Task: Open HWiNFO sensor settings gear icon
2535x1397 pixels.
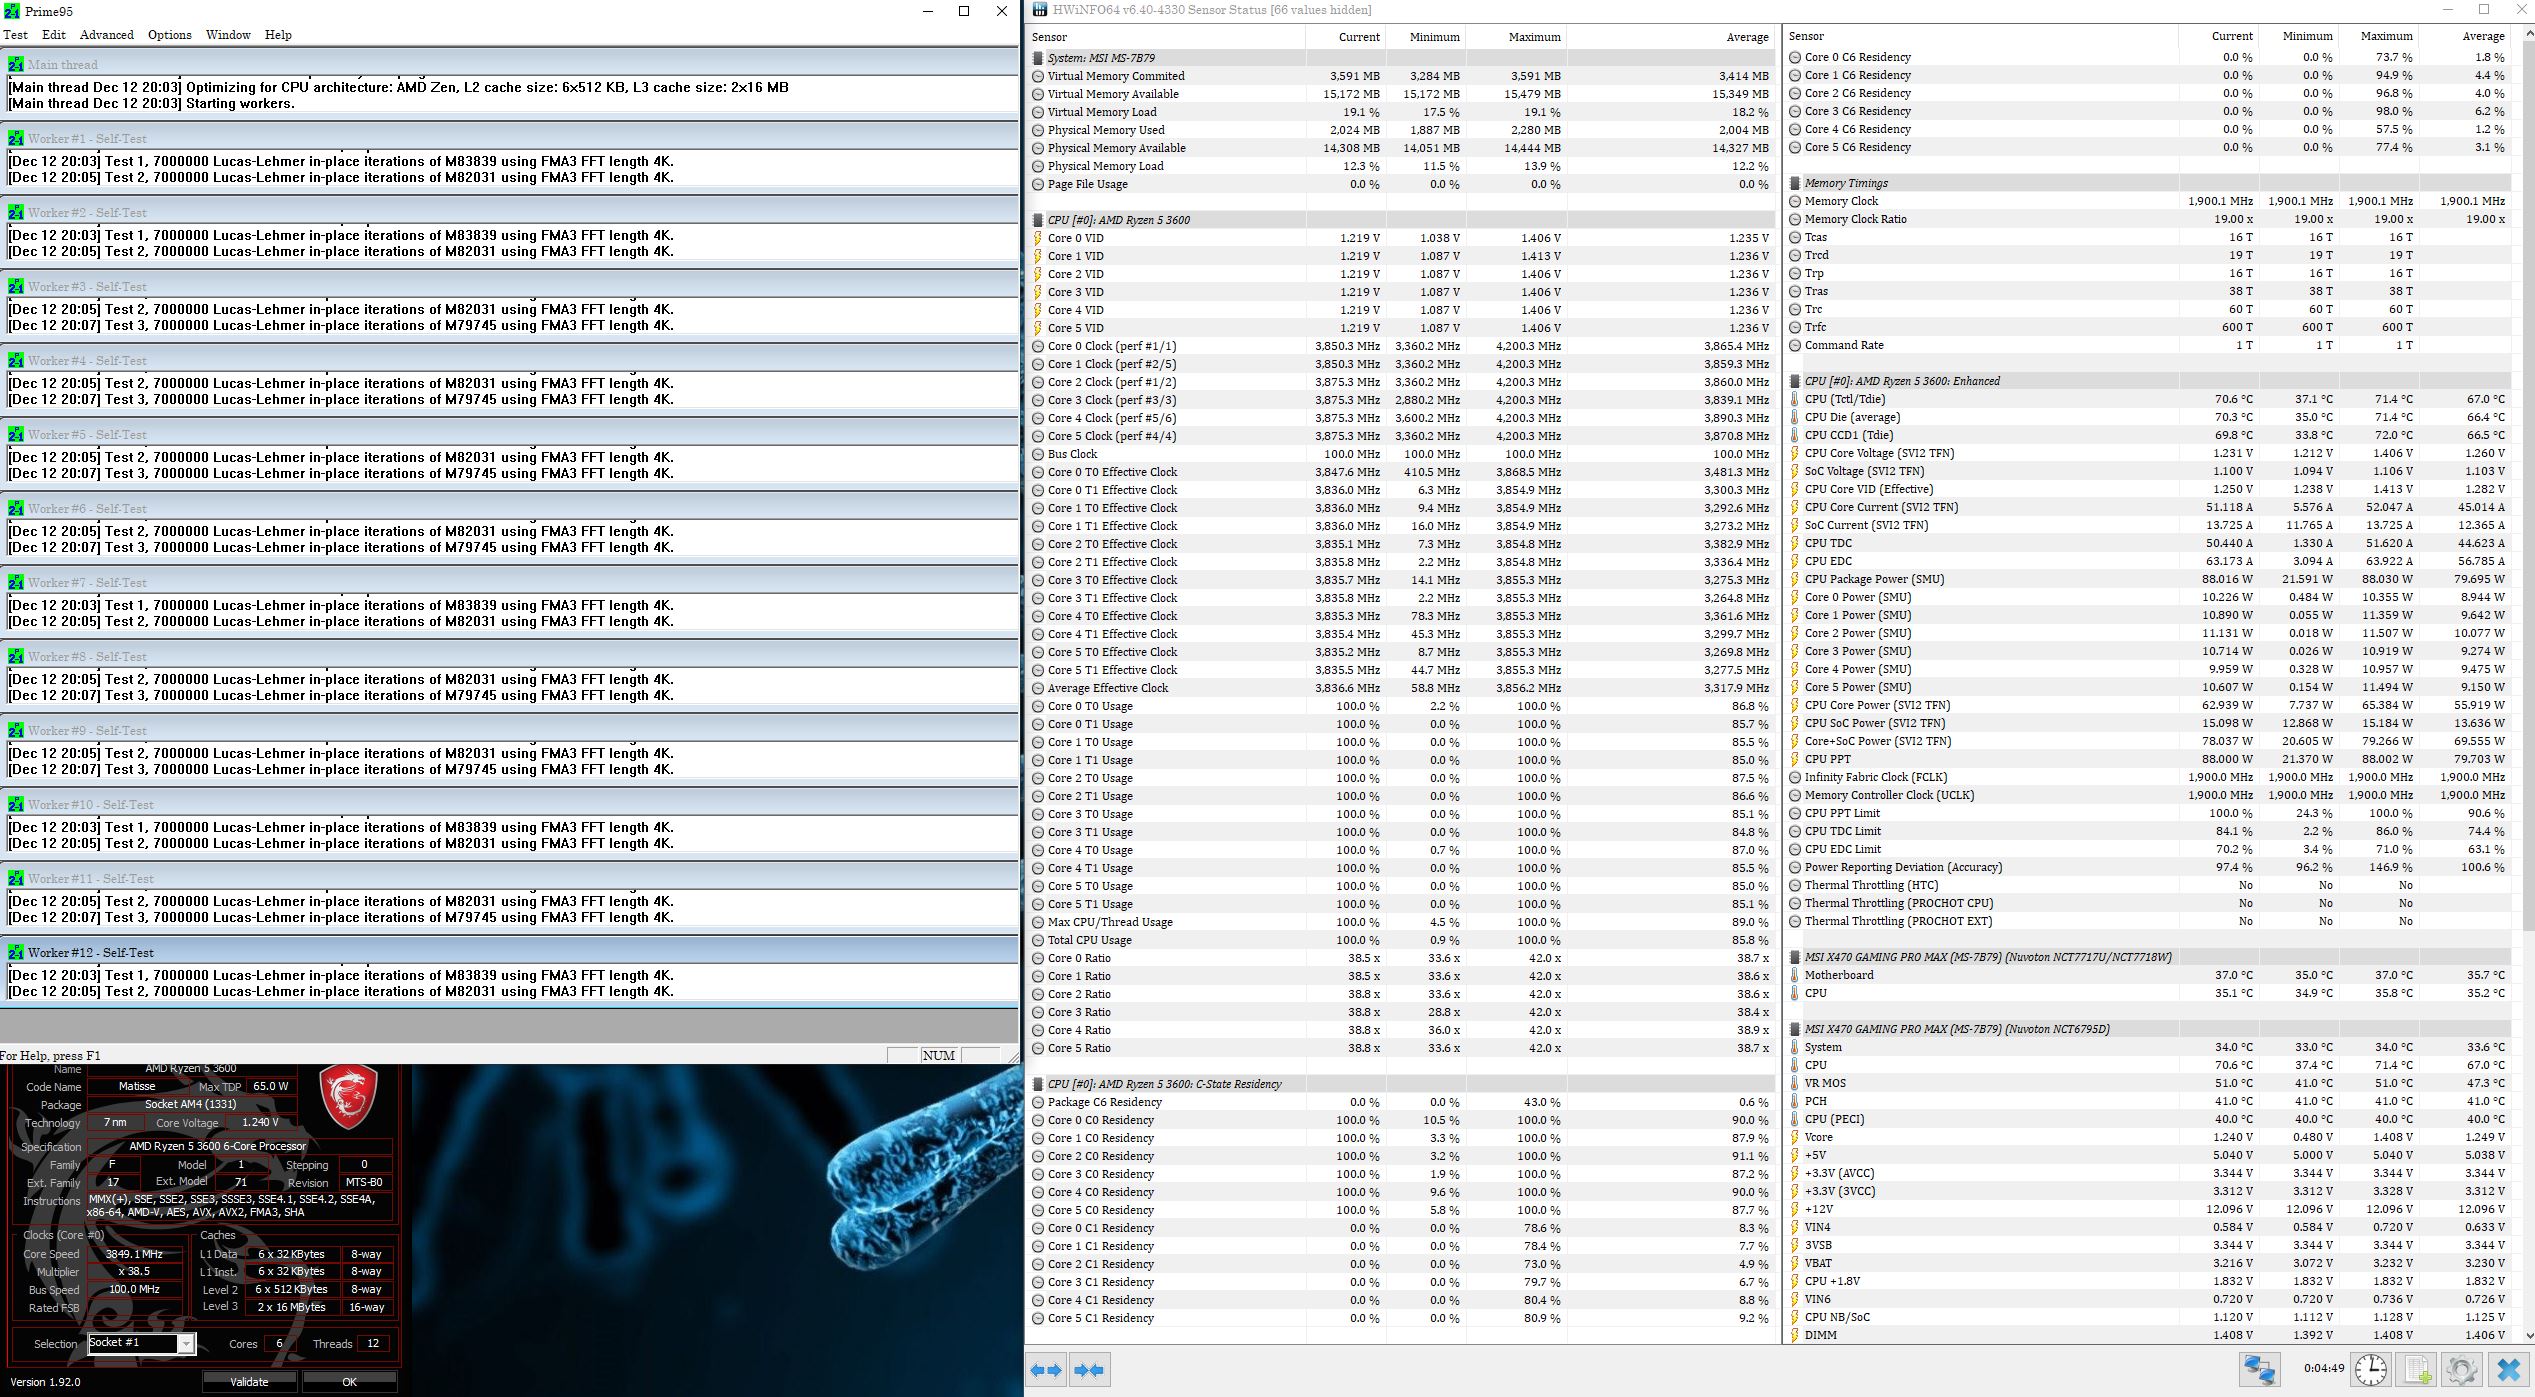Action: pos(2462,1369)
